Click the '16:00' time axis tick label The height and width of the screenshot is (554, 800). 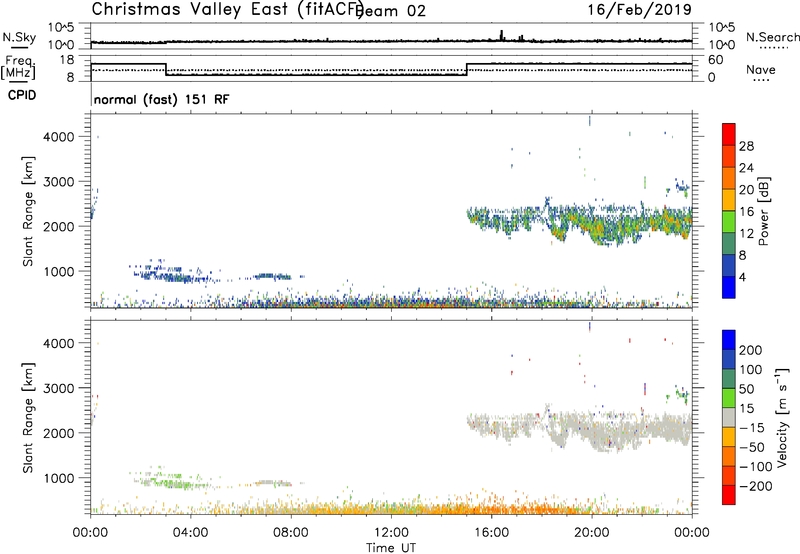tap(491, 533)
